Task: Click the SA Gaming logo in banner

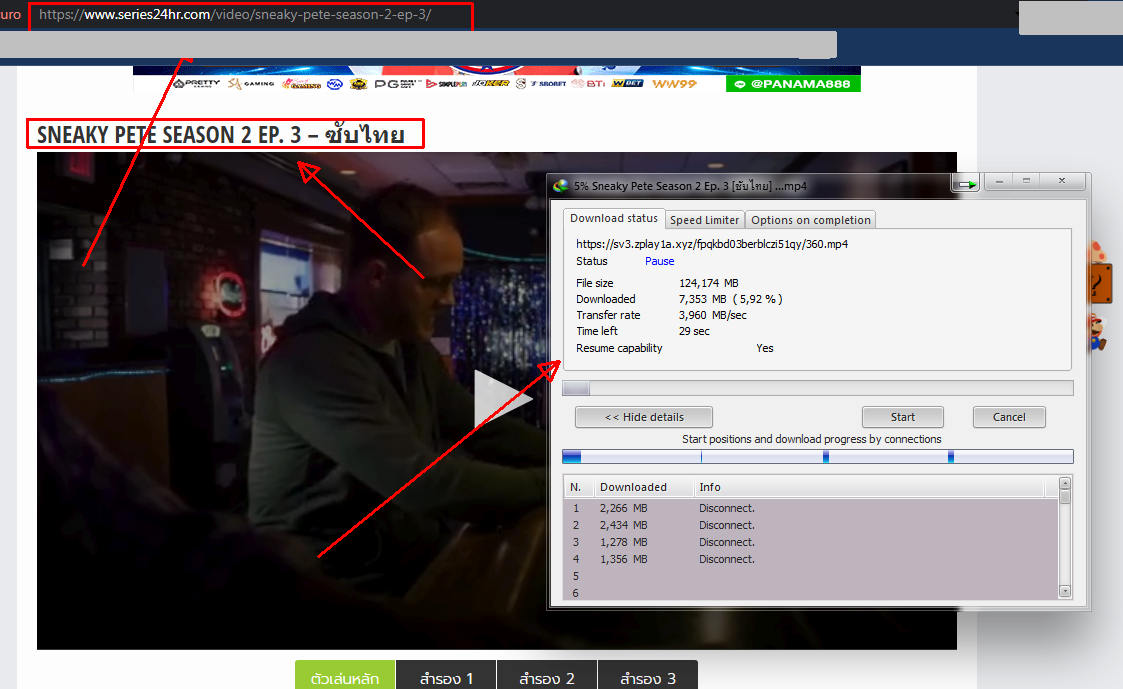Action: pos(251,84)
